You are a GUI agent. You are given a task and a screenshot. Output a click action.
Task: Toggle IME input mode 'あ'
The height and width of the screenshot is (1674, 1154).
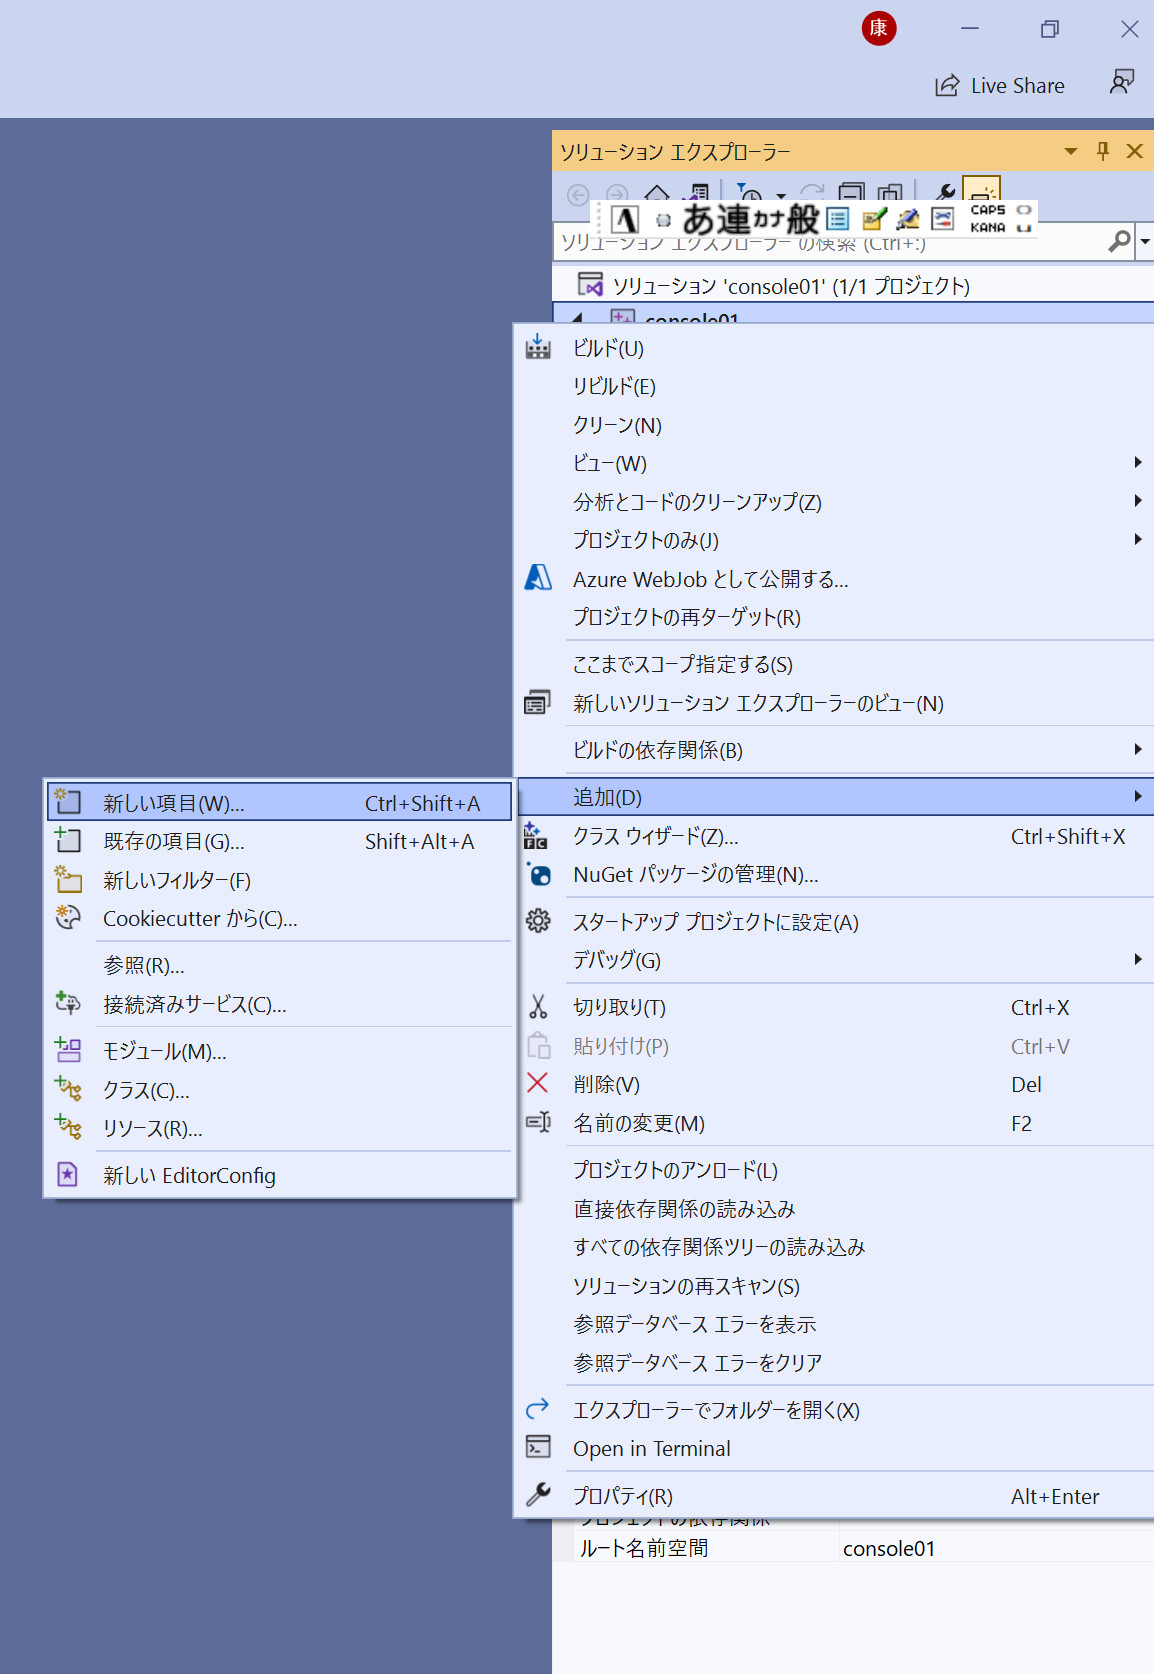click(x=698, y=219)
